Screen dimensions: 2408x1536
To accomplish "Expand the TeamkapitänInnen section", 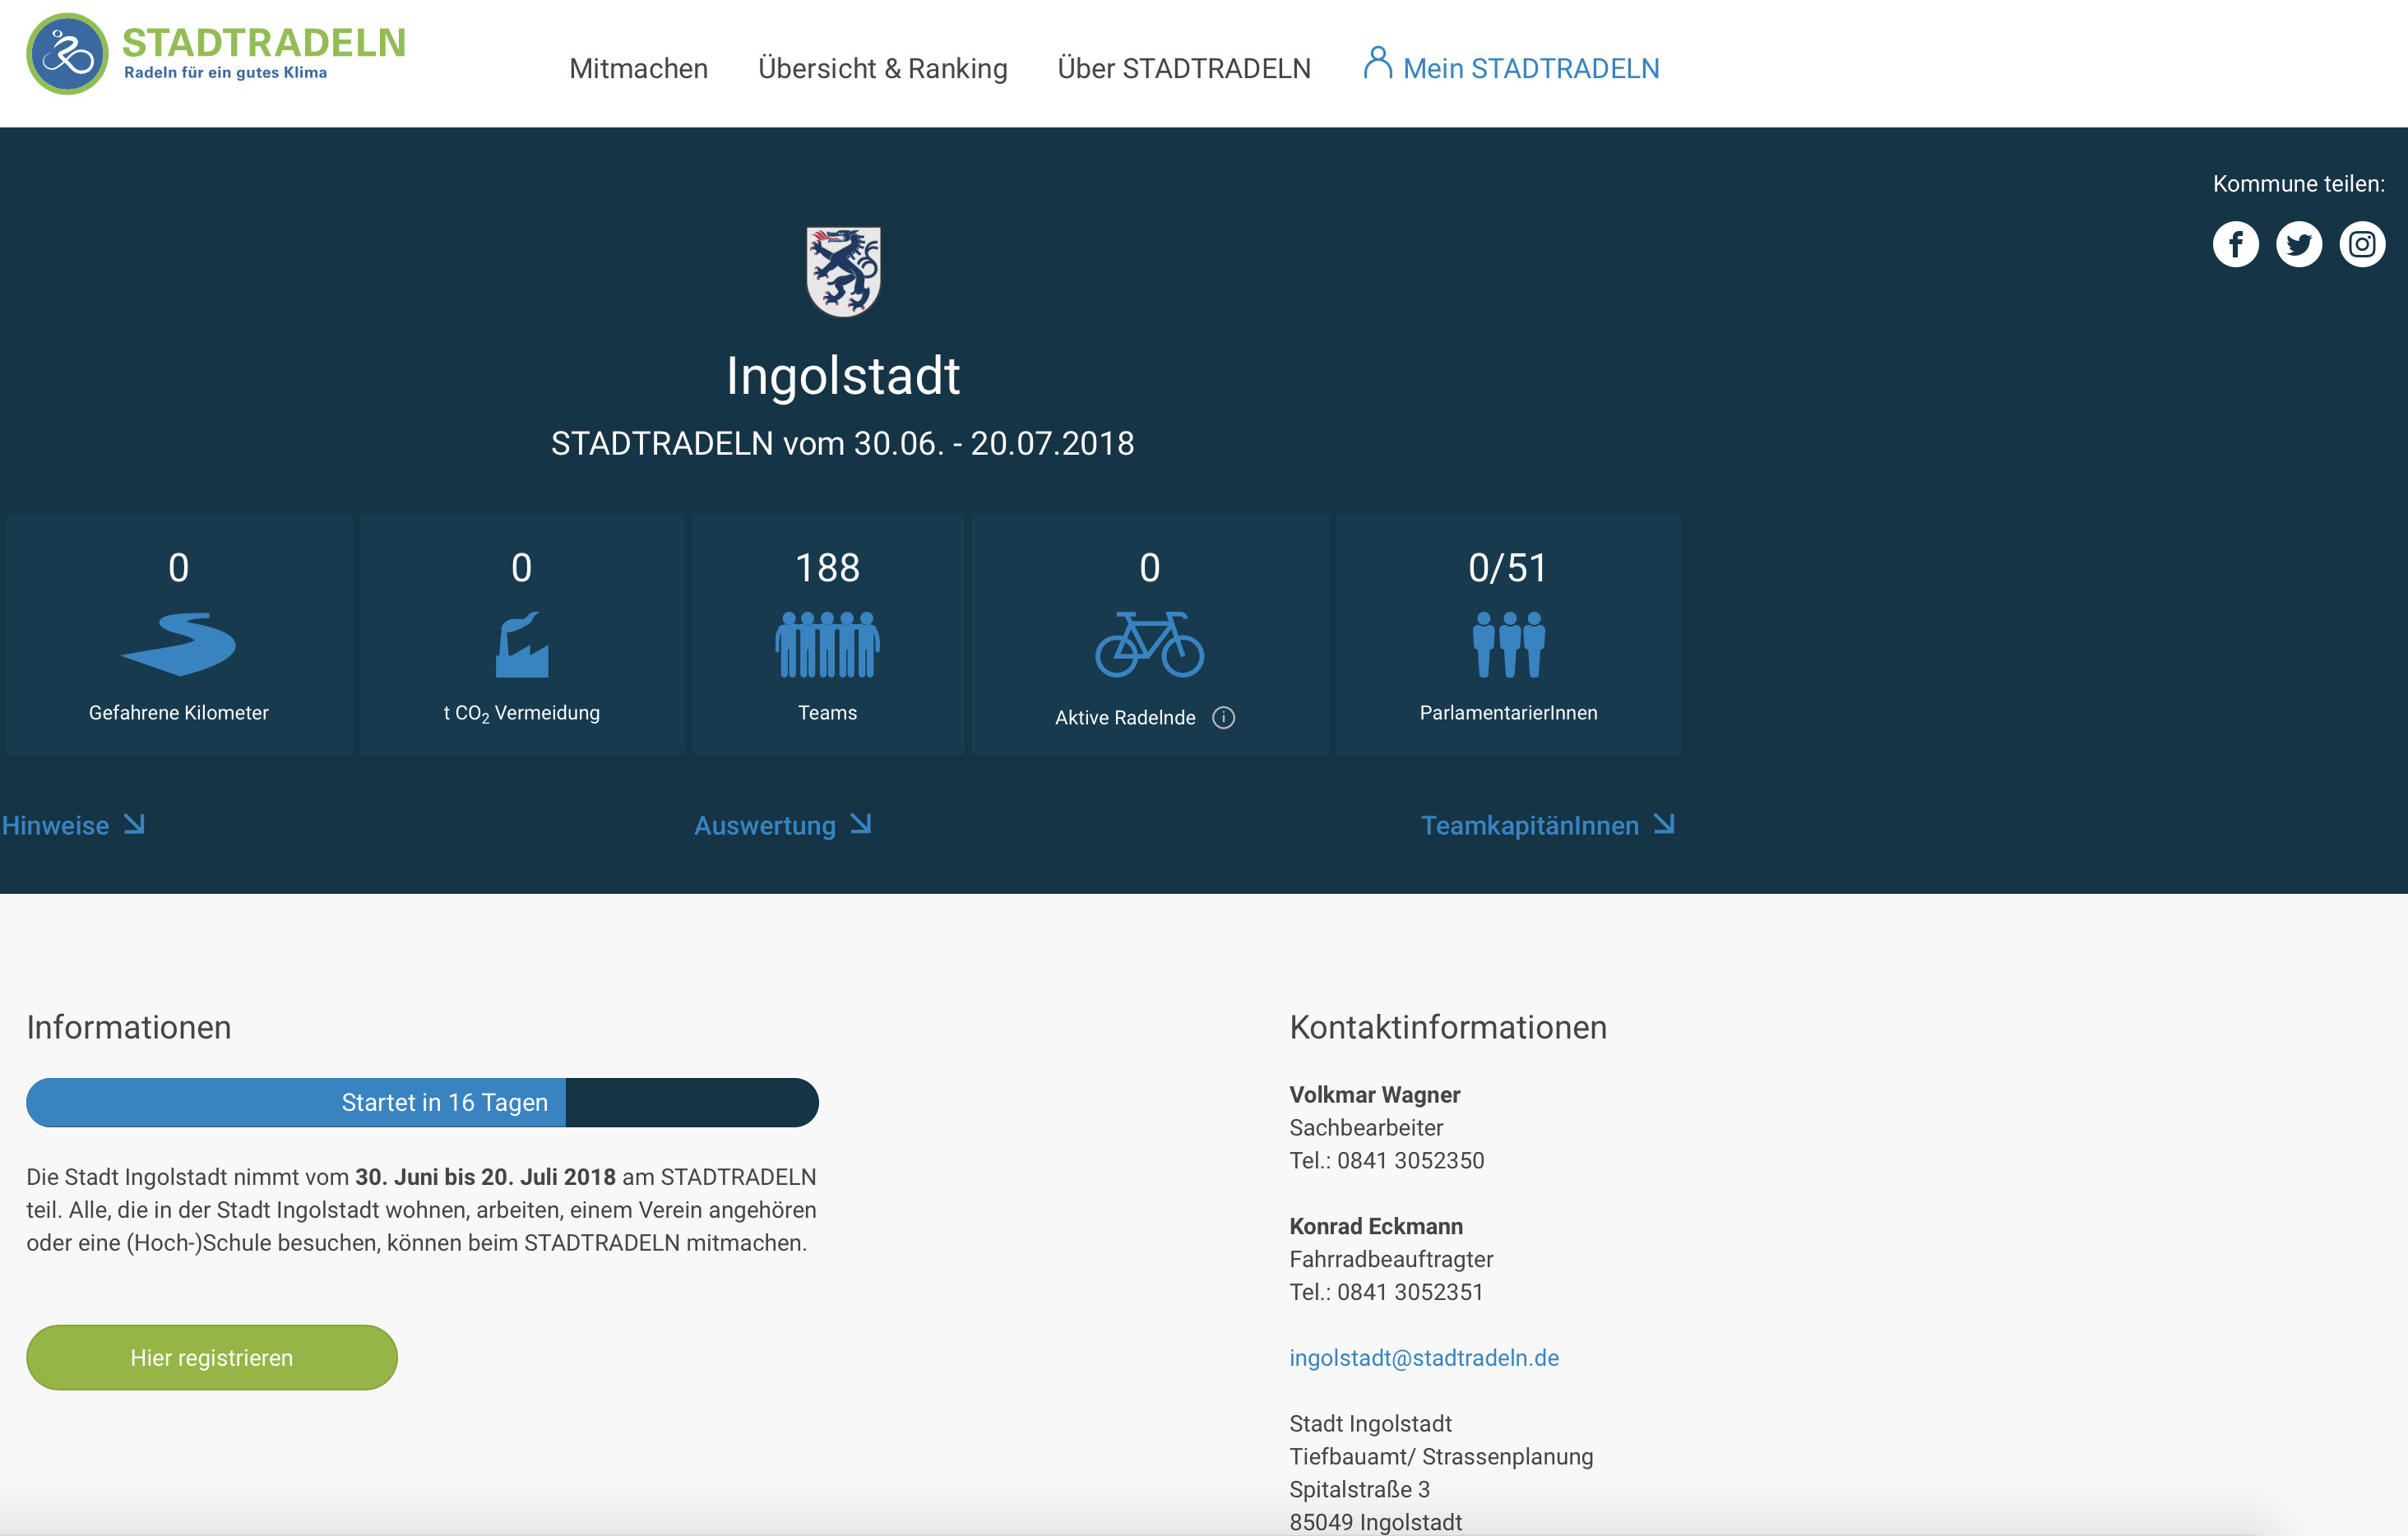I will pyautogui.click(x=1547, y=825).
